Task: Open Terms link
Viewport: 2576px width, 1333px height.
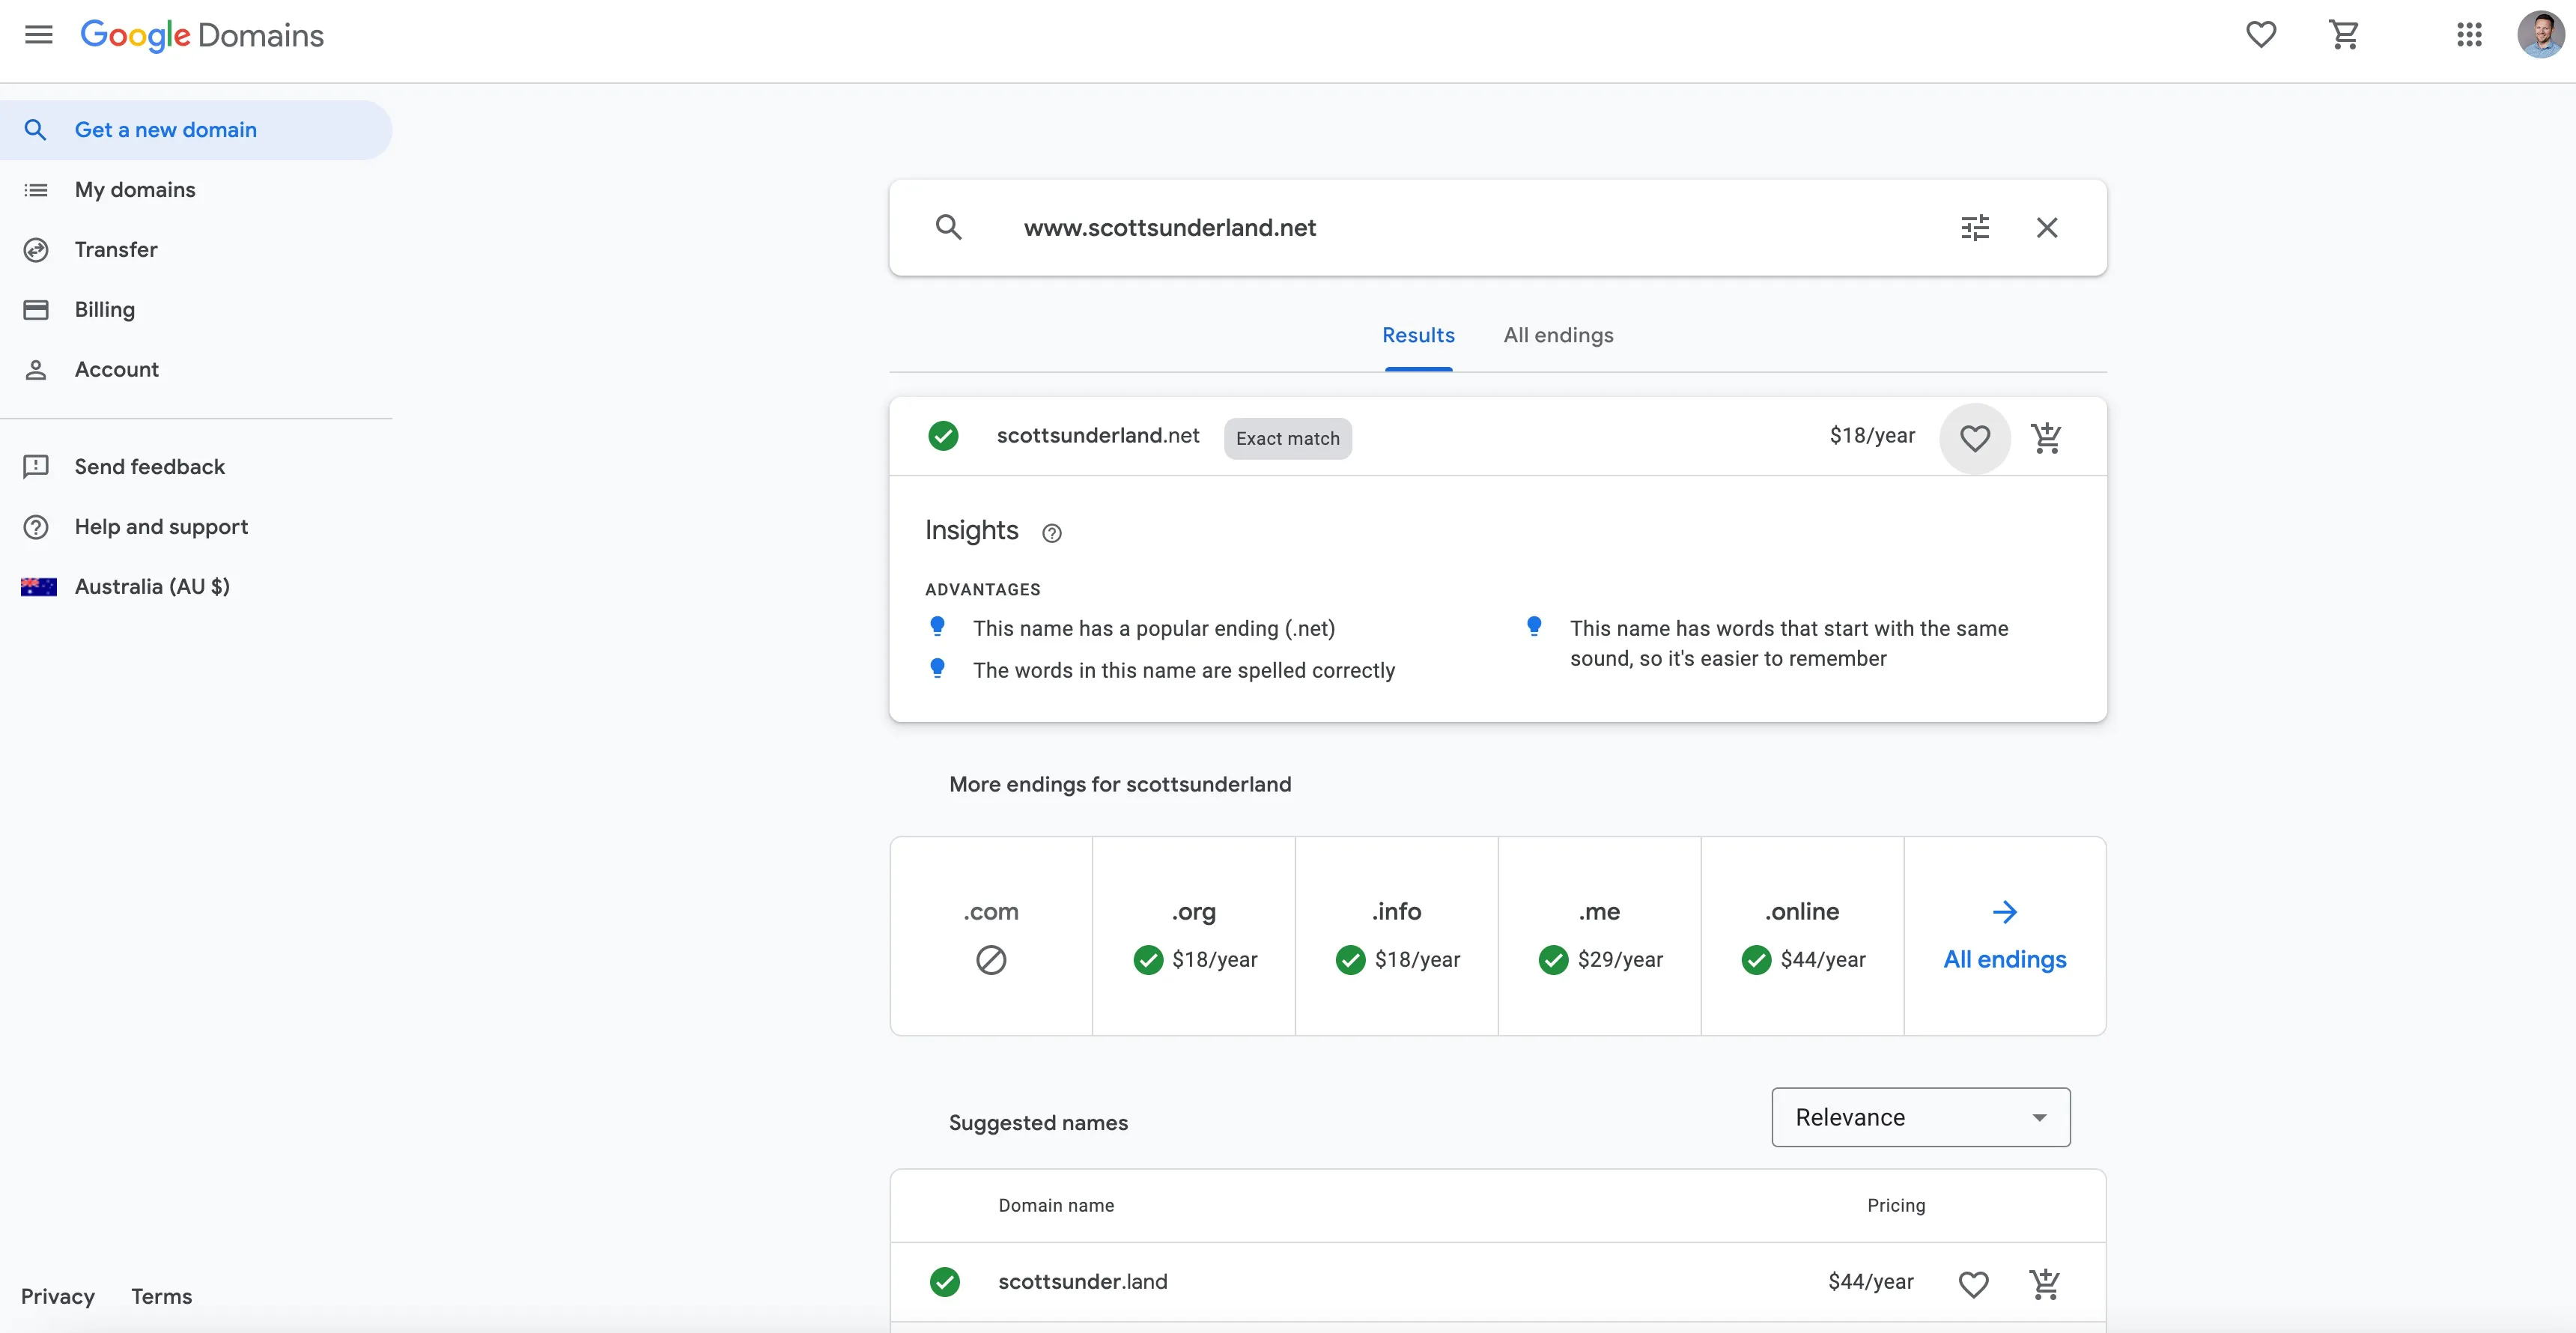Action: [x=161, y=1297]
